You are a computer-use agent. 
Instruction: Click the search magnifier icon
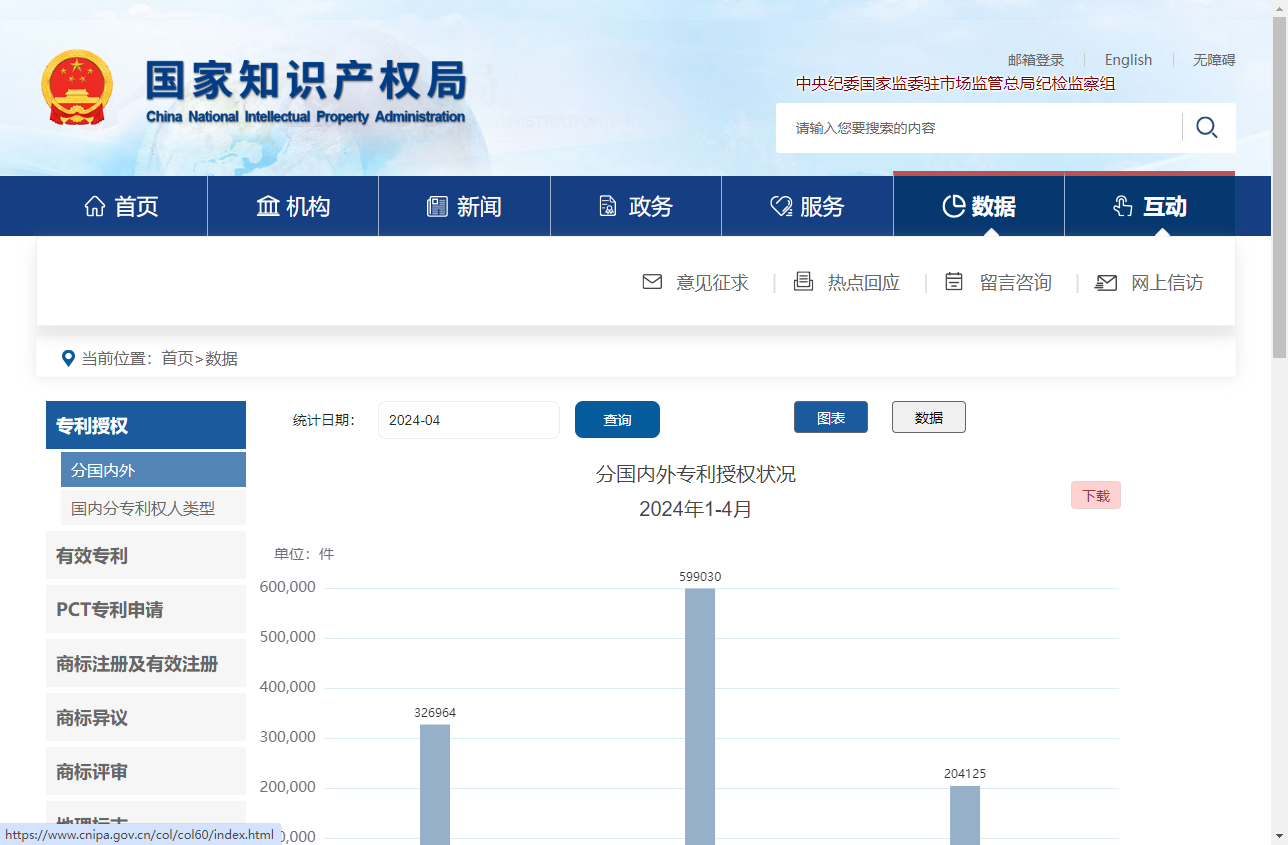tap(1206, 128)
